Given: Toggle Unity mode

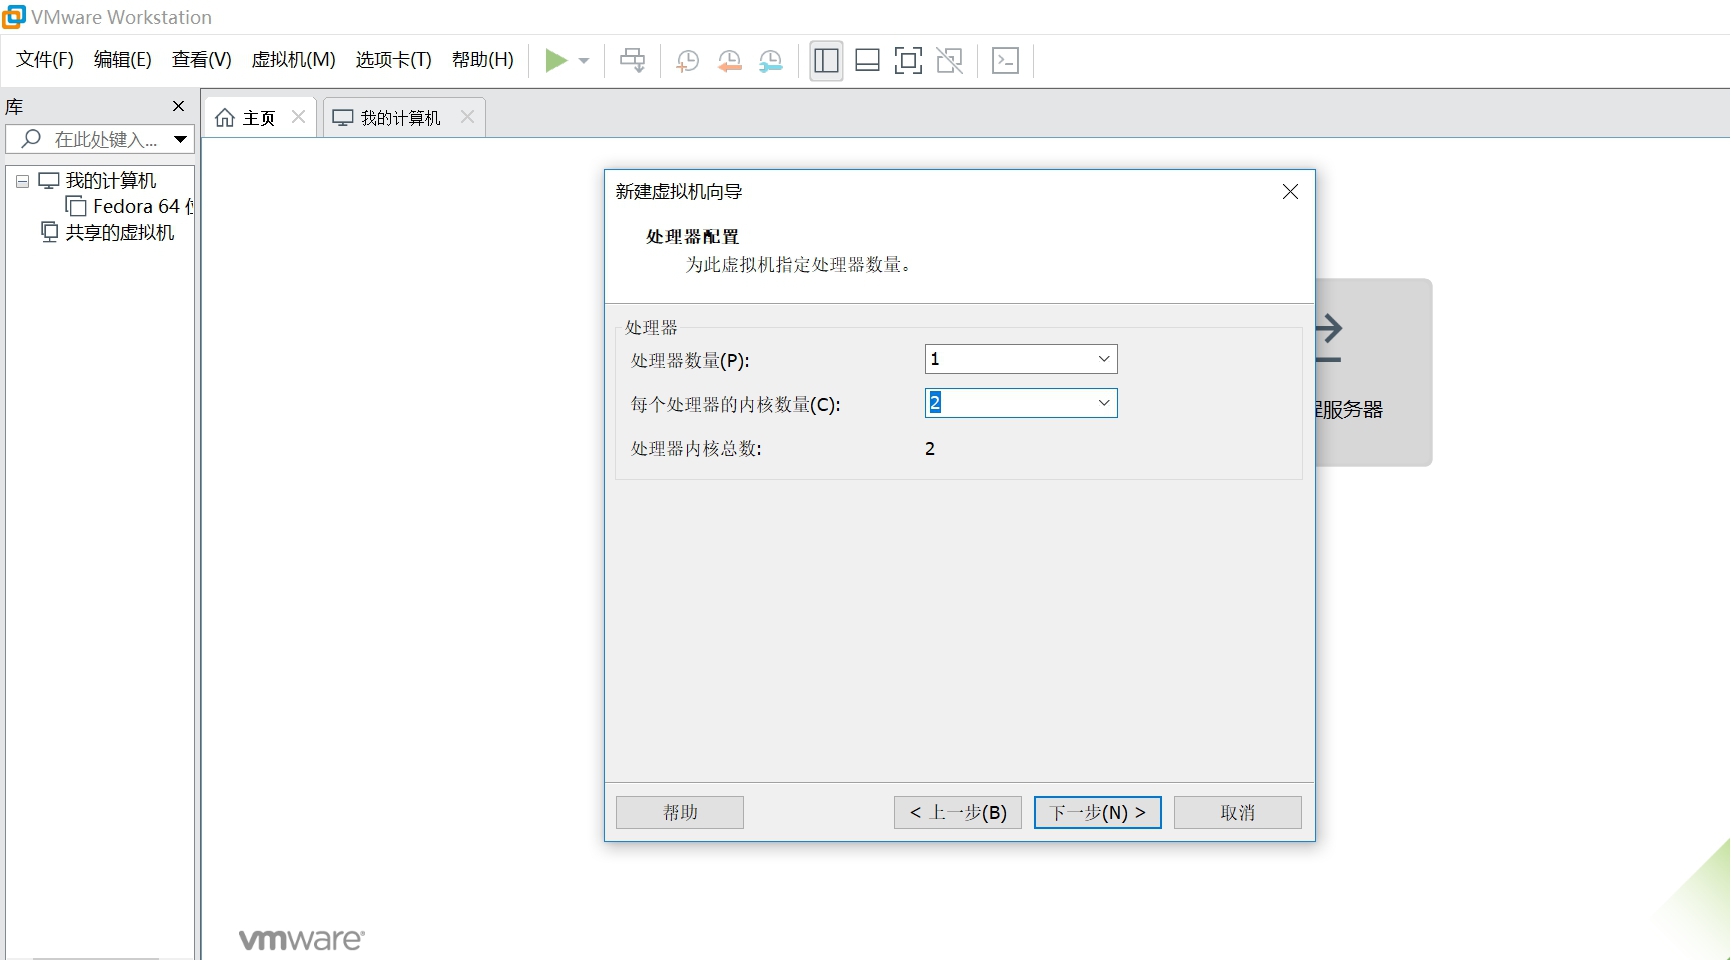Looking at the screenshot, I should click(948, 60).
